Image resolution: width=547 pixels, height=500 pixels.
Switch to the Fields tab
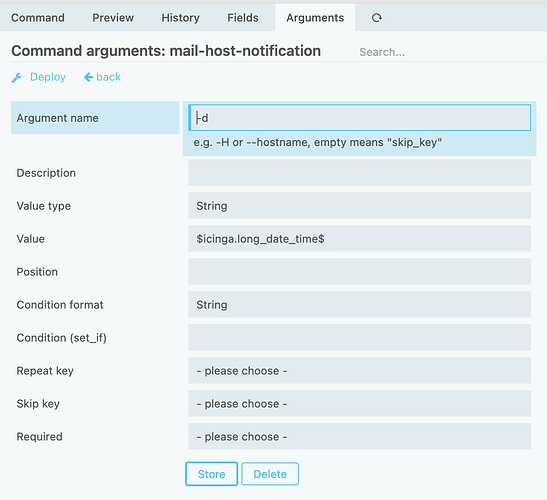pos(243,17)
